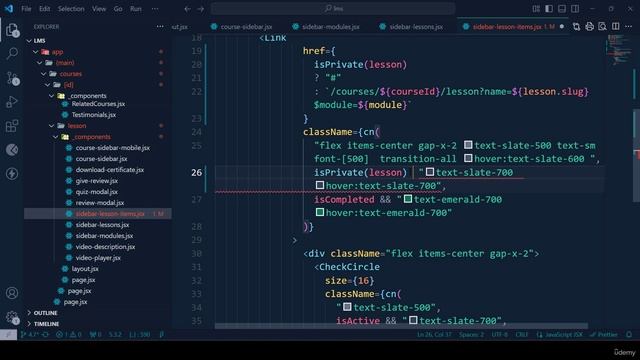Collapse the (main) folder

pos(40,63)
